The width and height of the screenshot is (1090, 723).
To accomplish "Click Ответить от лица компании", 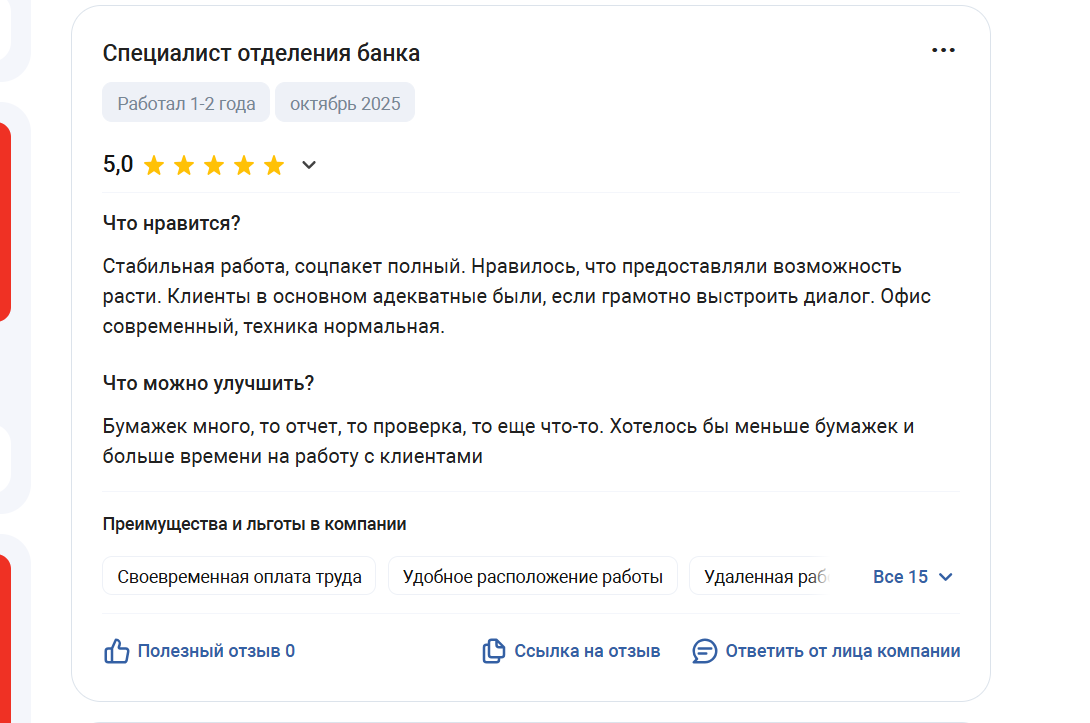I will 842,651.
